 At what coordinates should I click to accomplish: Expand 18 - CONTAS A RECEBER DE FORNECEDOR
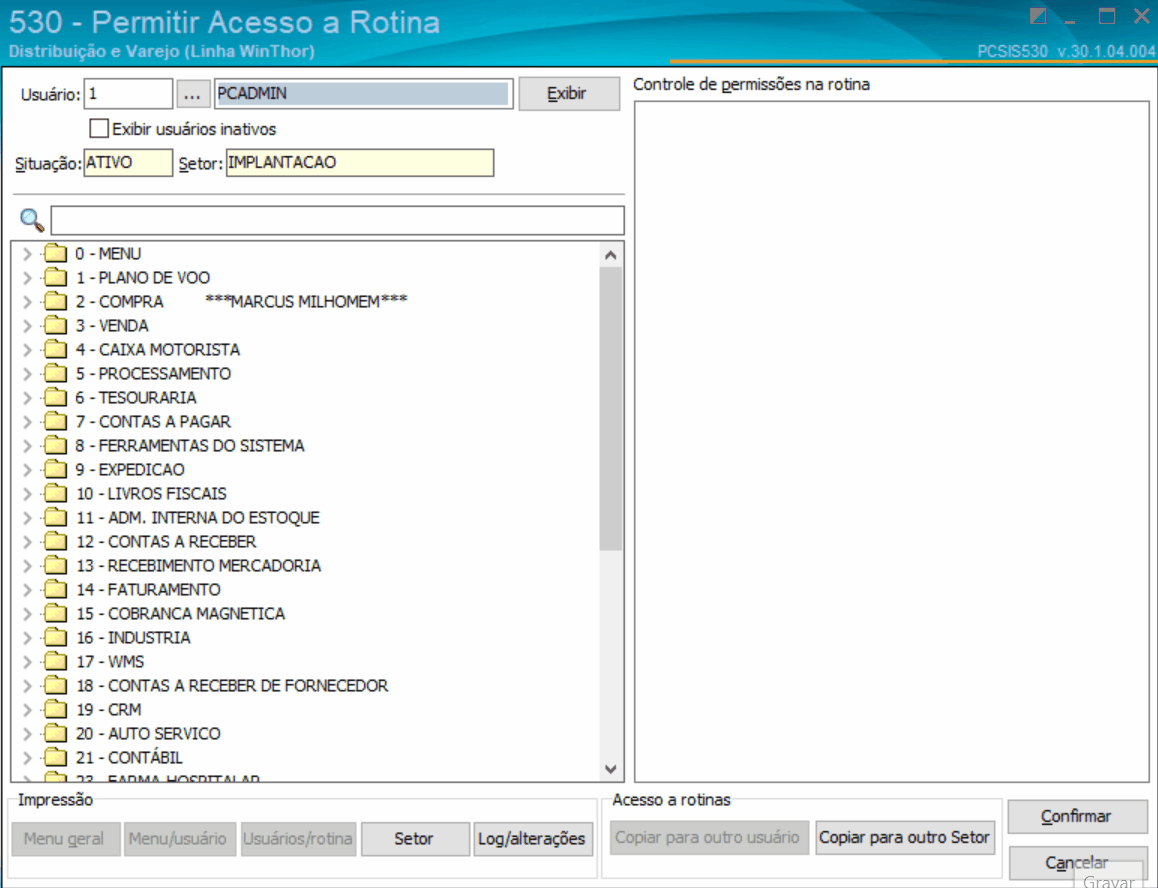pos(27,686)
